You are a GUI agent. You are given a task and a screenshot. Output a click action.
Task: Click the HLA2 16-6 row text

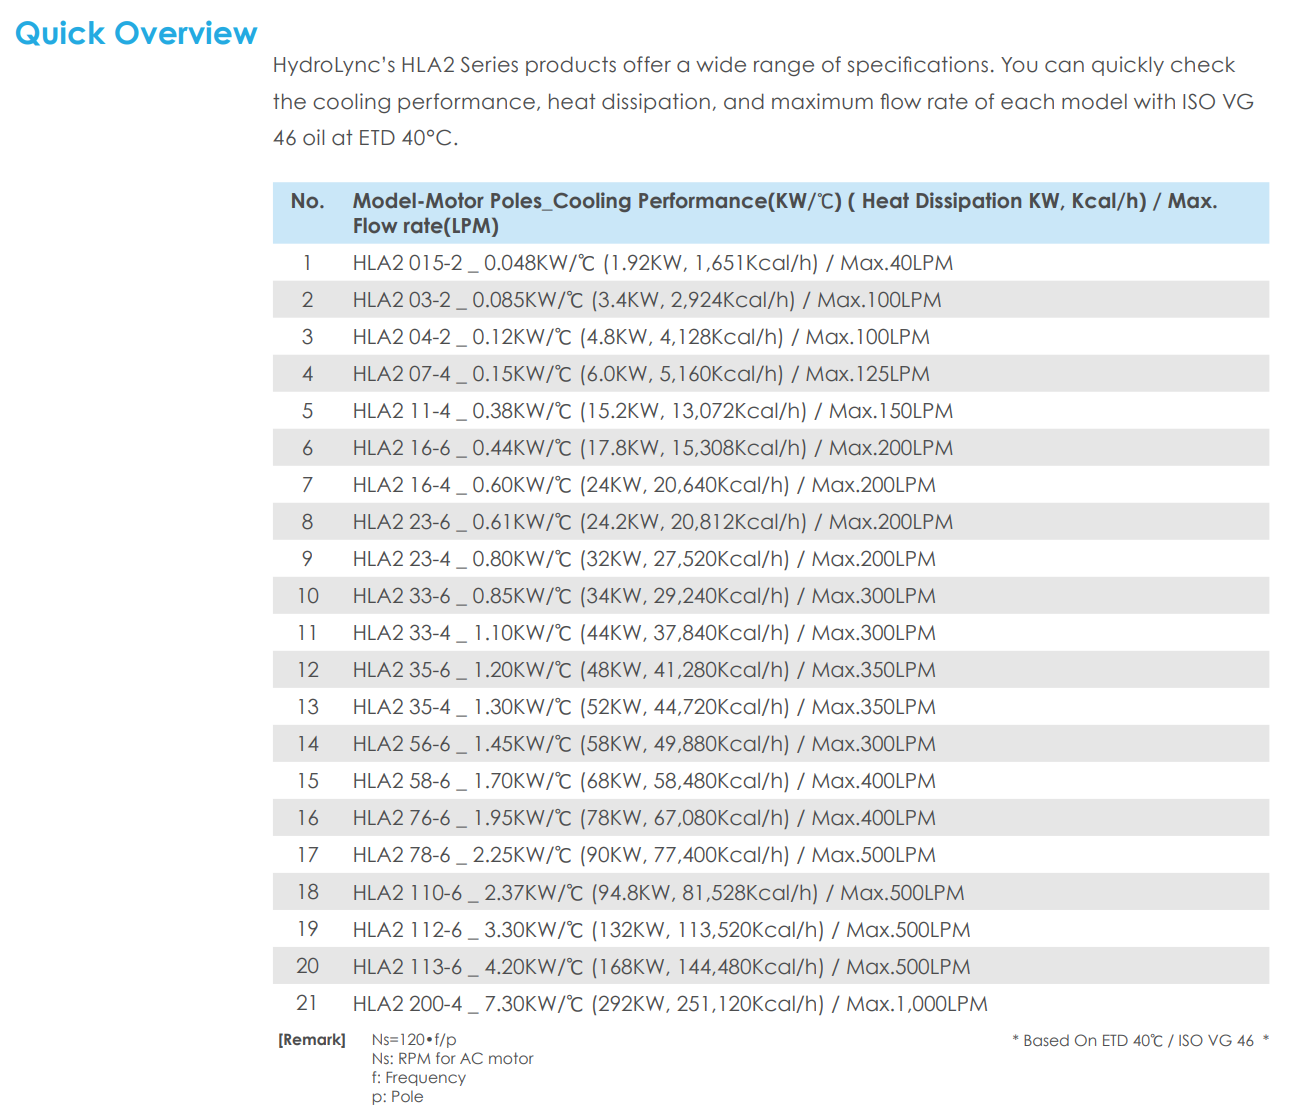652,448
